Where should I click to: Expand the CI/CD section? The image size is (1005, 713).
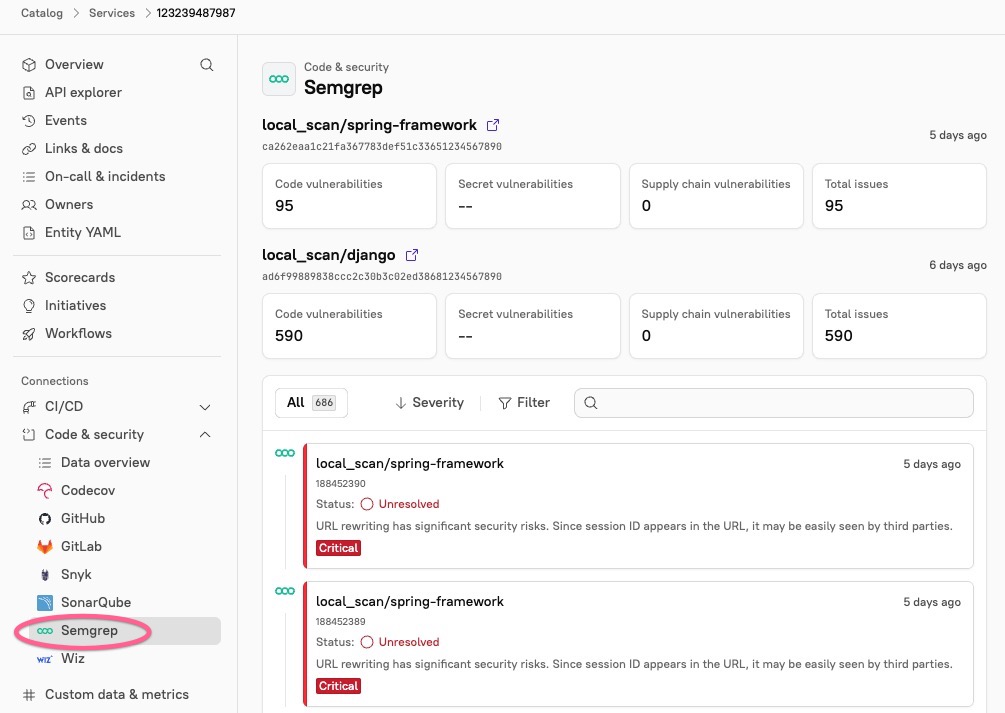pyautogui.click(x=205, y=407)
